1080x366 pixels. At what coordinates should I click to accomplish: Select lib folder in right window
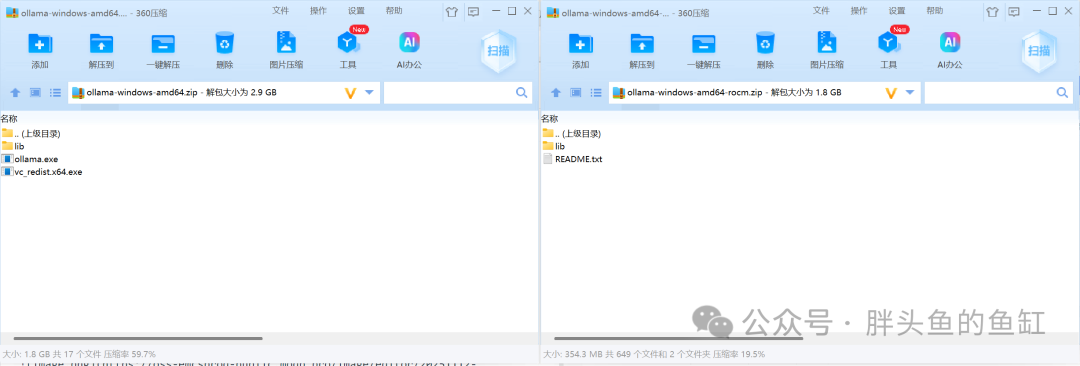[x=554, y=146]
